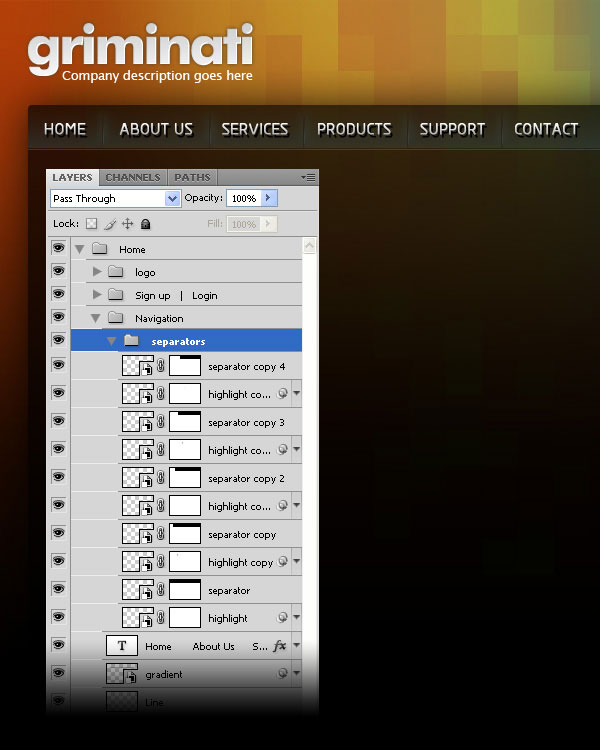Toggle visibility of the separators group
The image size is (600, 750).
pyautogui.click(x=58, y=341)
